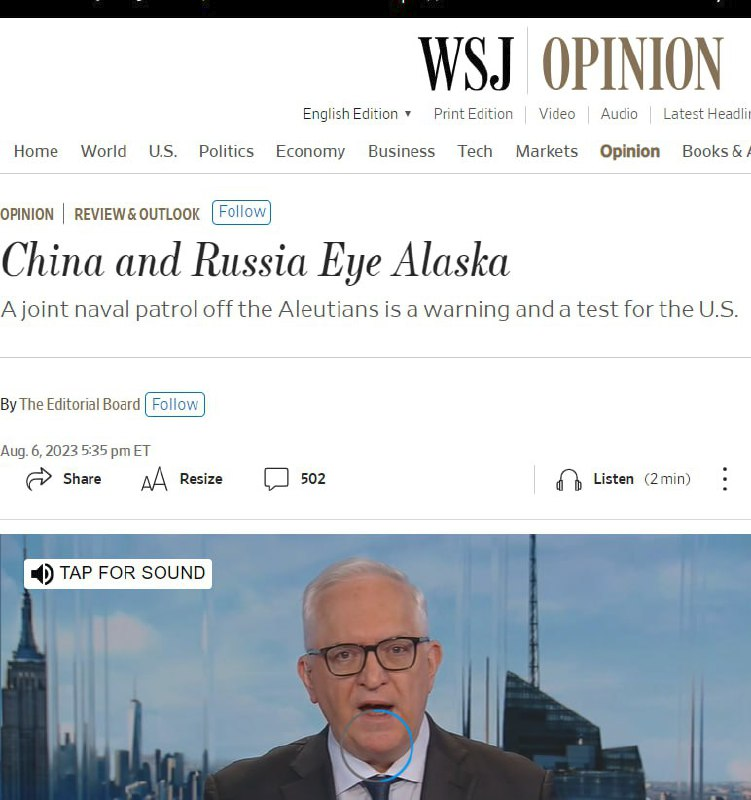
Task: Open the Print Edition link
Action: pos(473,114)
